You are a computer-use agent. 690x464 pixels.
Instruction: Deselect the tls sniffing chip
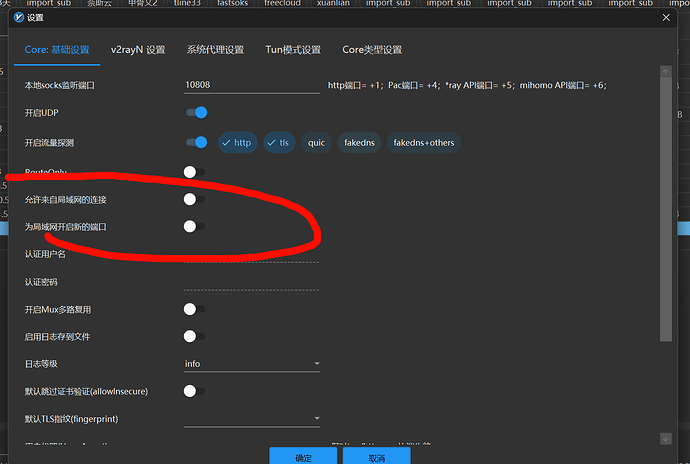point(279,143)
